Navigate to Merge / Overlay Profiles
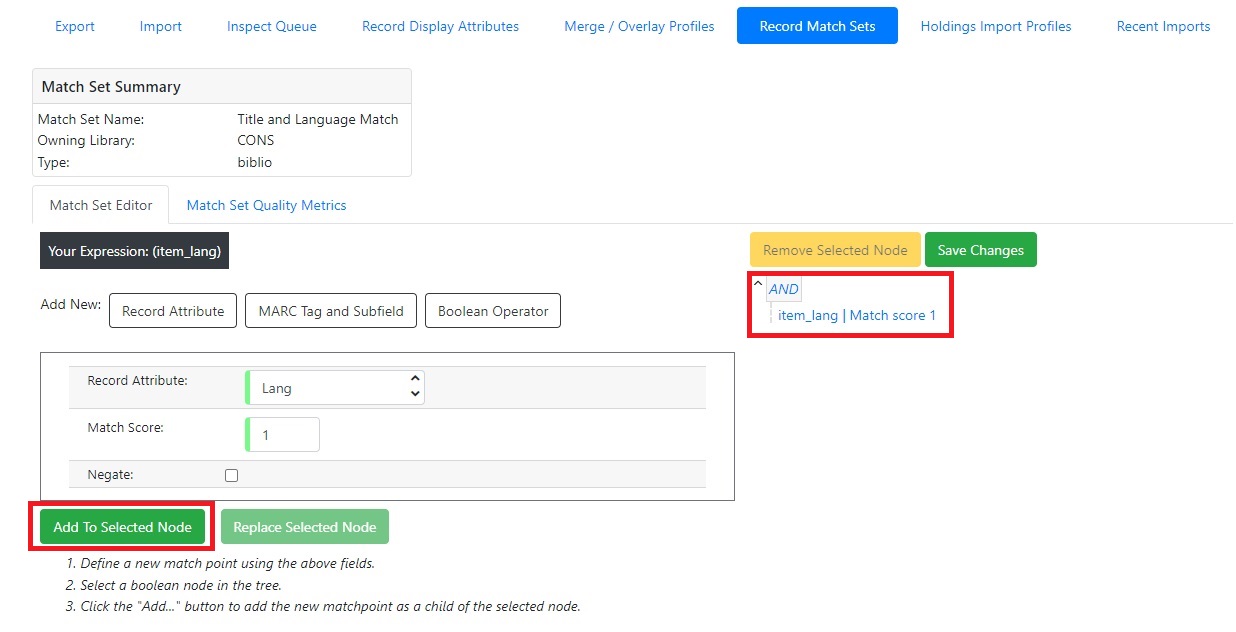 [x=639, y=26]
